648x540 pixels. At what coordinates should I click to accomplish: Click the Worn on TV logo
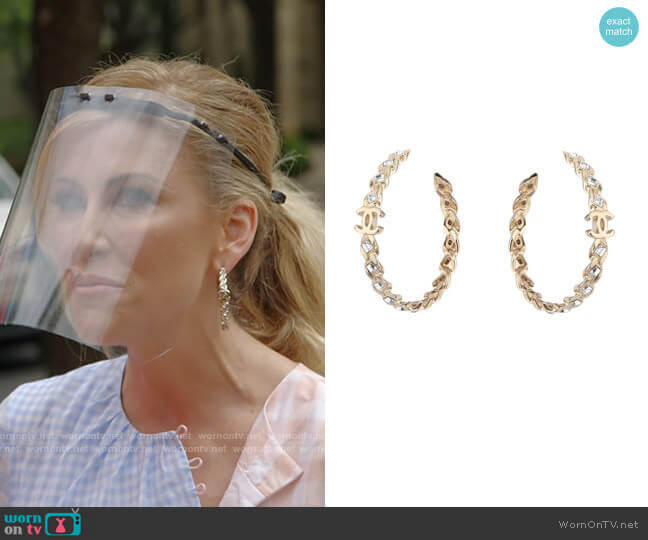tap(42, 523)
